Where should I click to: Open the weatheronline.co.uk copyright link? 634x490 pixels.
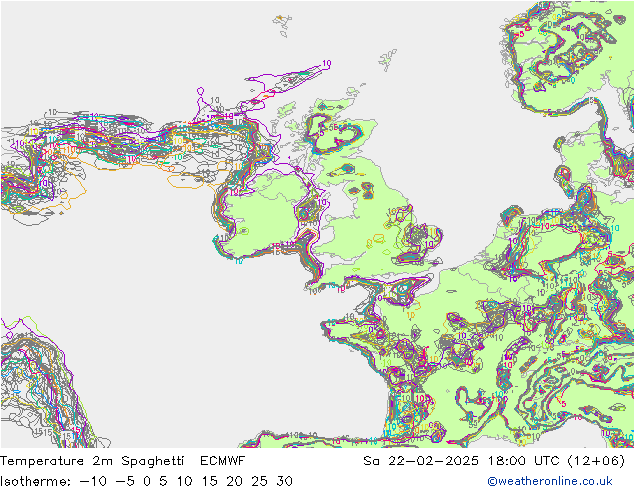[x=549, y=481]
